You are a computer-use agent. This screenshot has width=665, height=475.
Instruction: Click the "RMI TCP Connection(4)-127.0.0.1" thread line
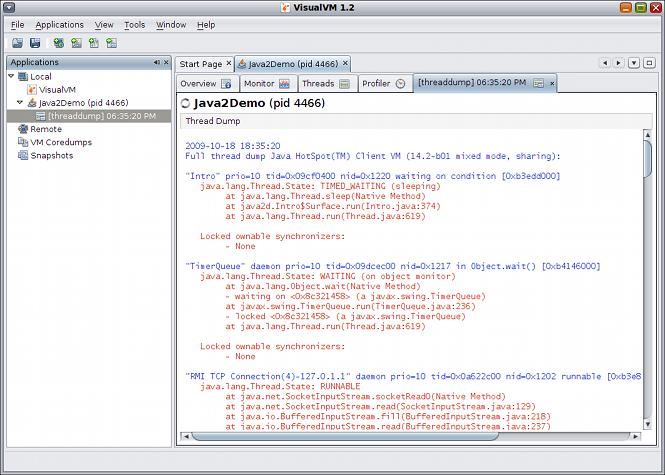(x=413, y=376)
